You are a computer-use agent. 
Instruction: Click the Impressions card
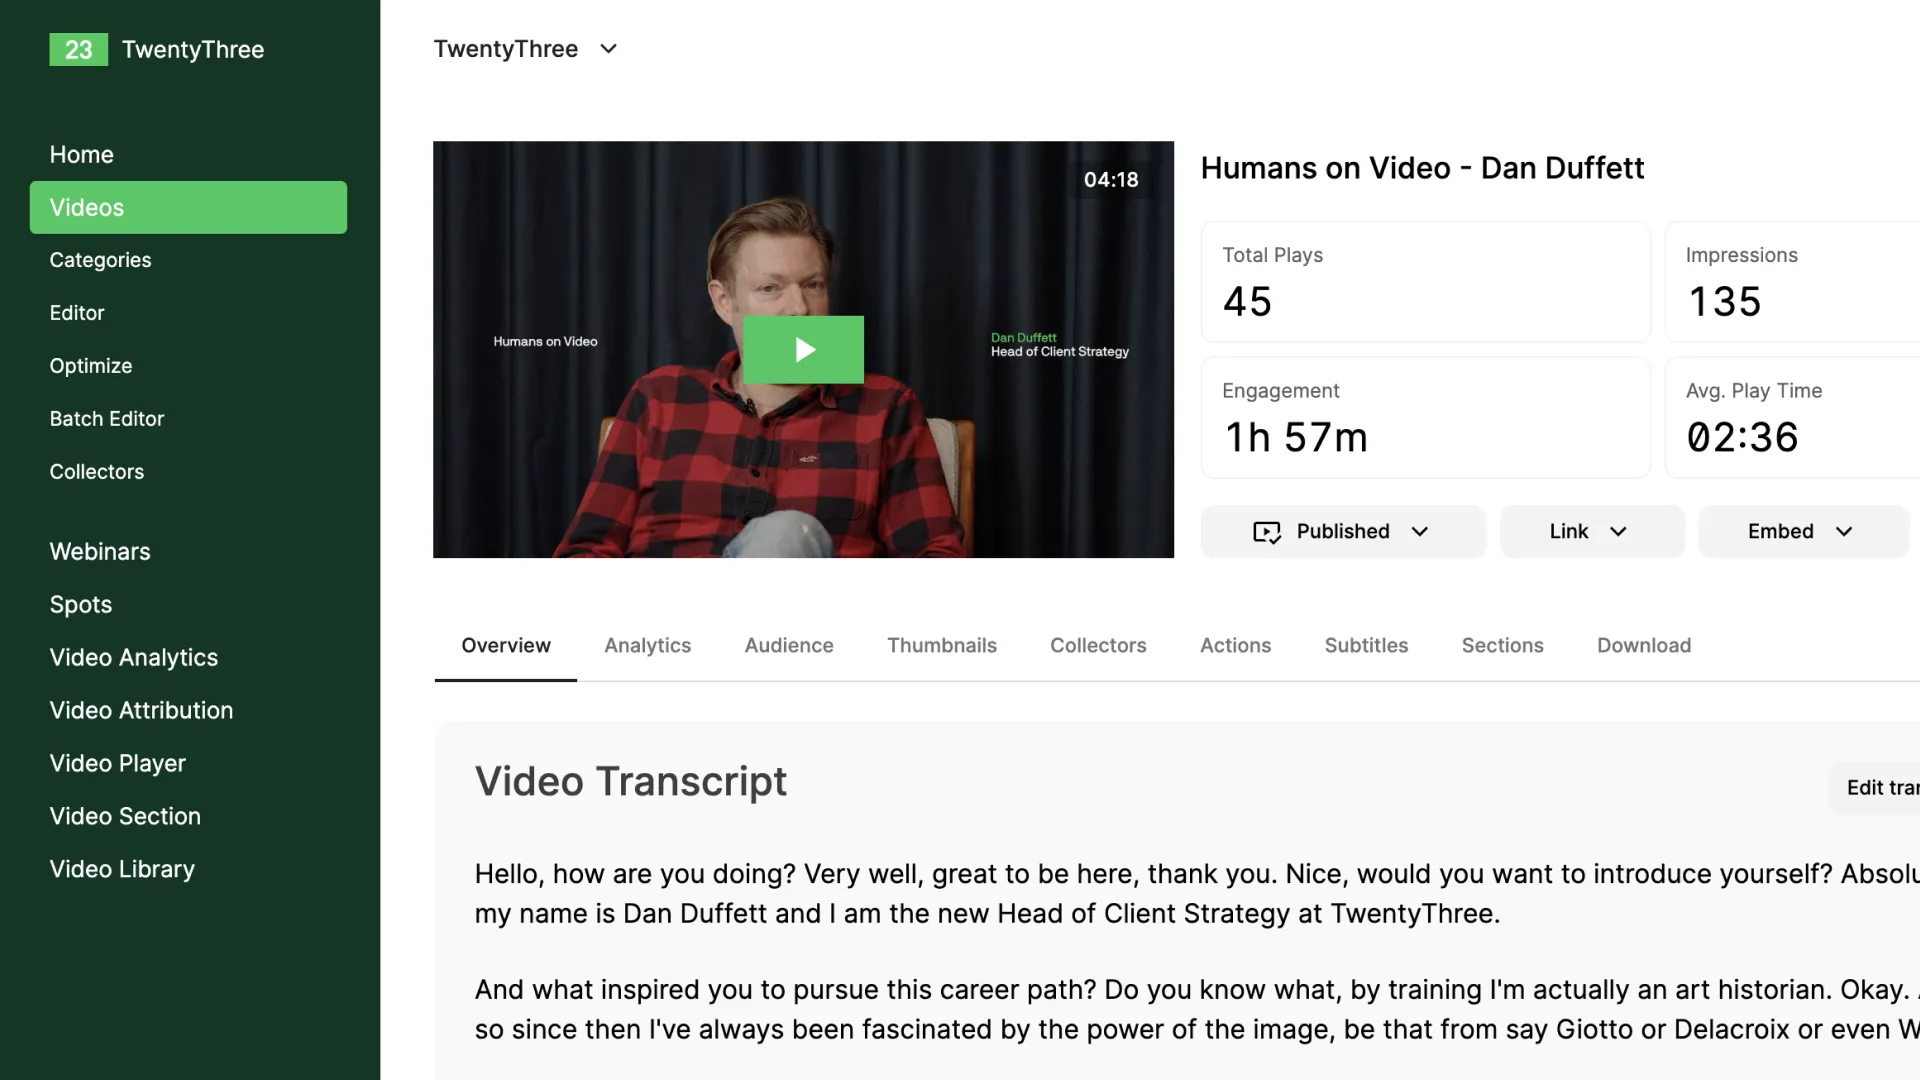[1793, 282]
